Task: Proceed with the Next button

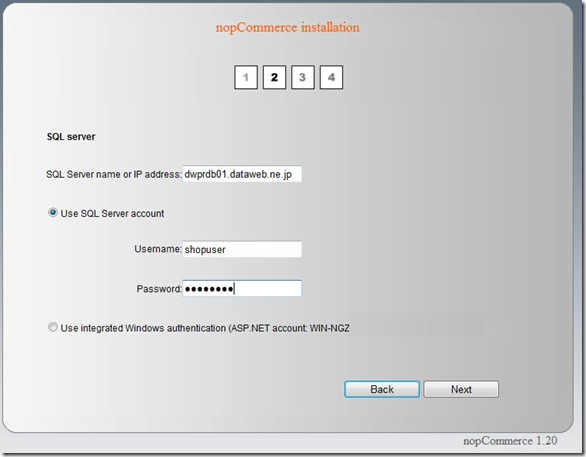Action: tap(461, 389)
